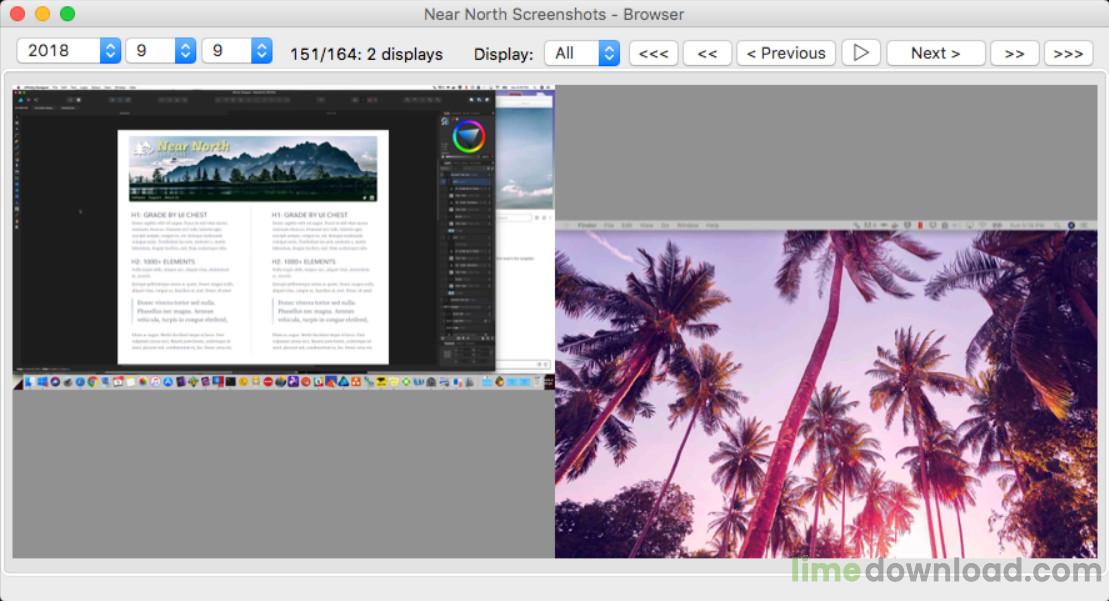Open the month dropdown right of the year

(159, 51)
